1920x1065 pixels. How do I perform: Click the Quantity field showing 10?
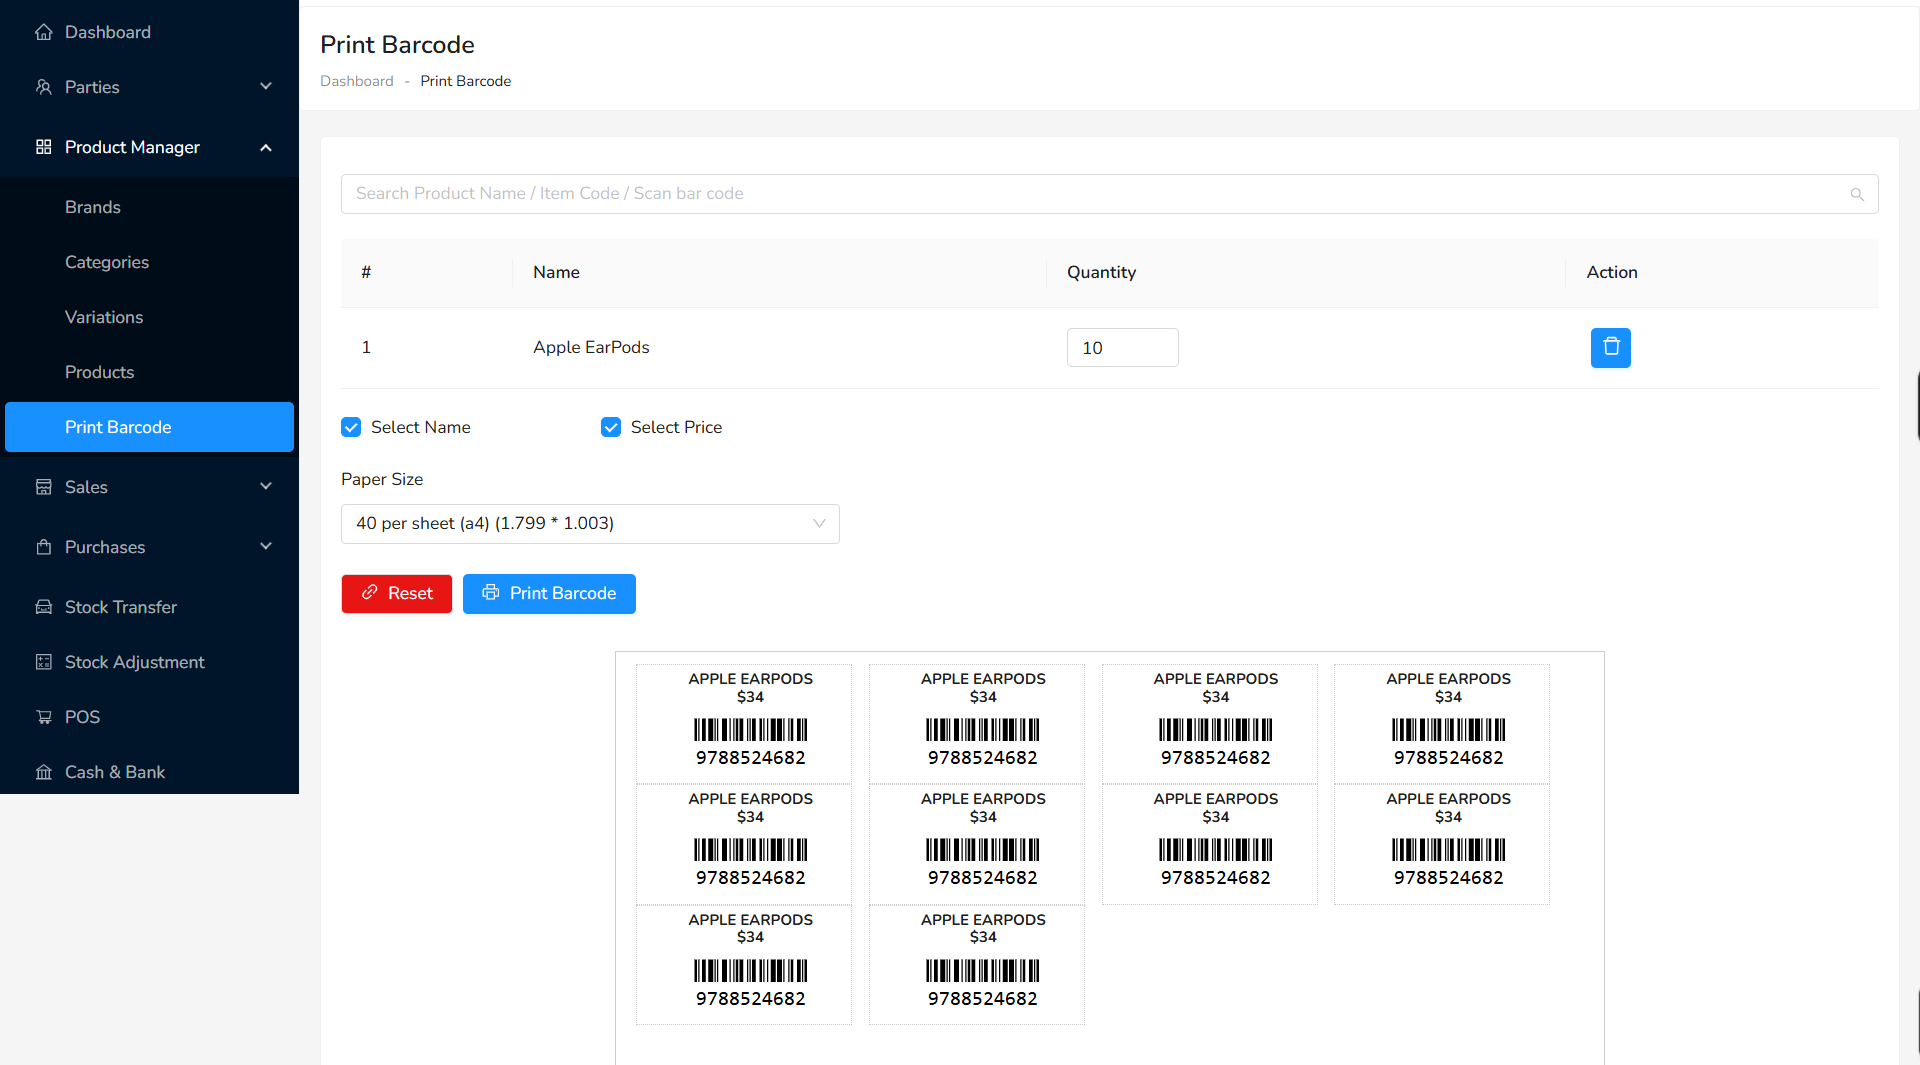pyautogui.click(x=1123, y=348)
